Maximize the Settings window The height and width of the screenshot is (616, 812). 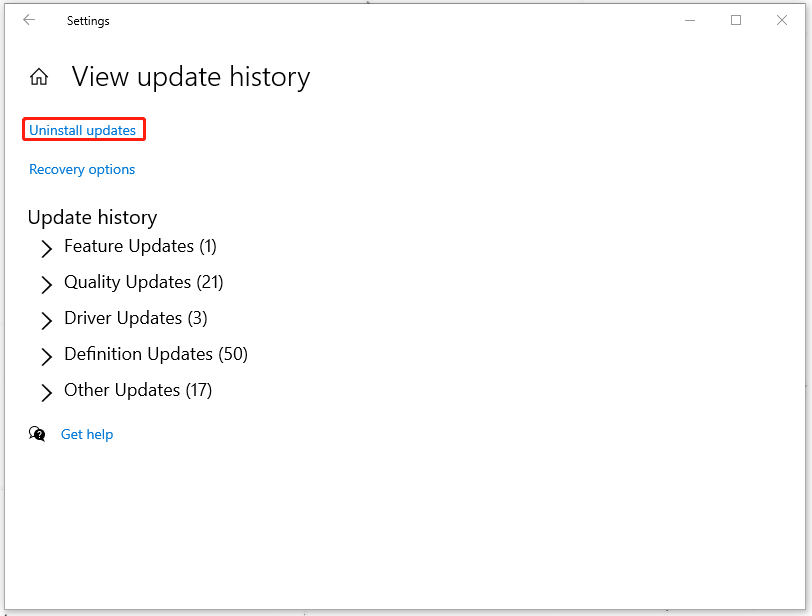[736, 19]
